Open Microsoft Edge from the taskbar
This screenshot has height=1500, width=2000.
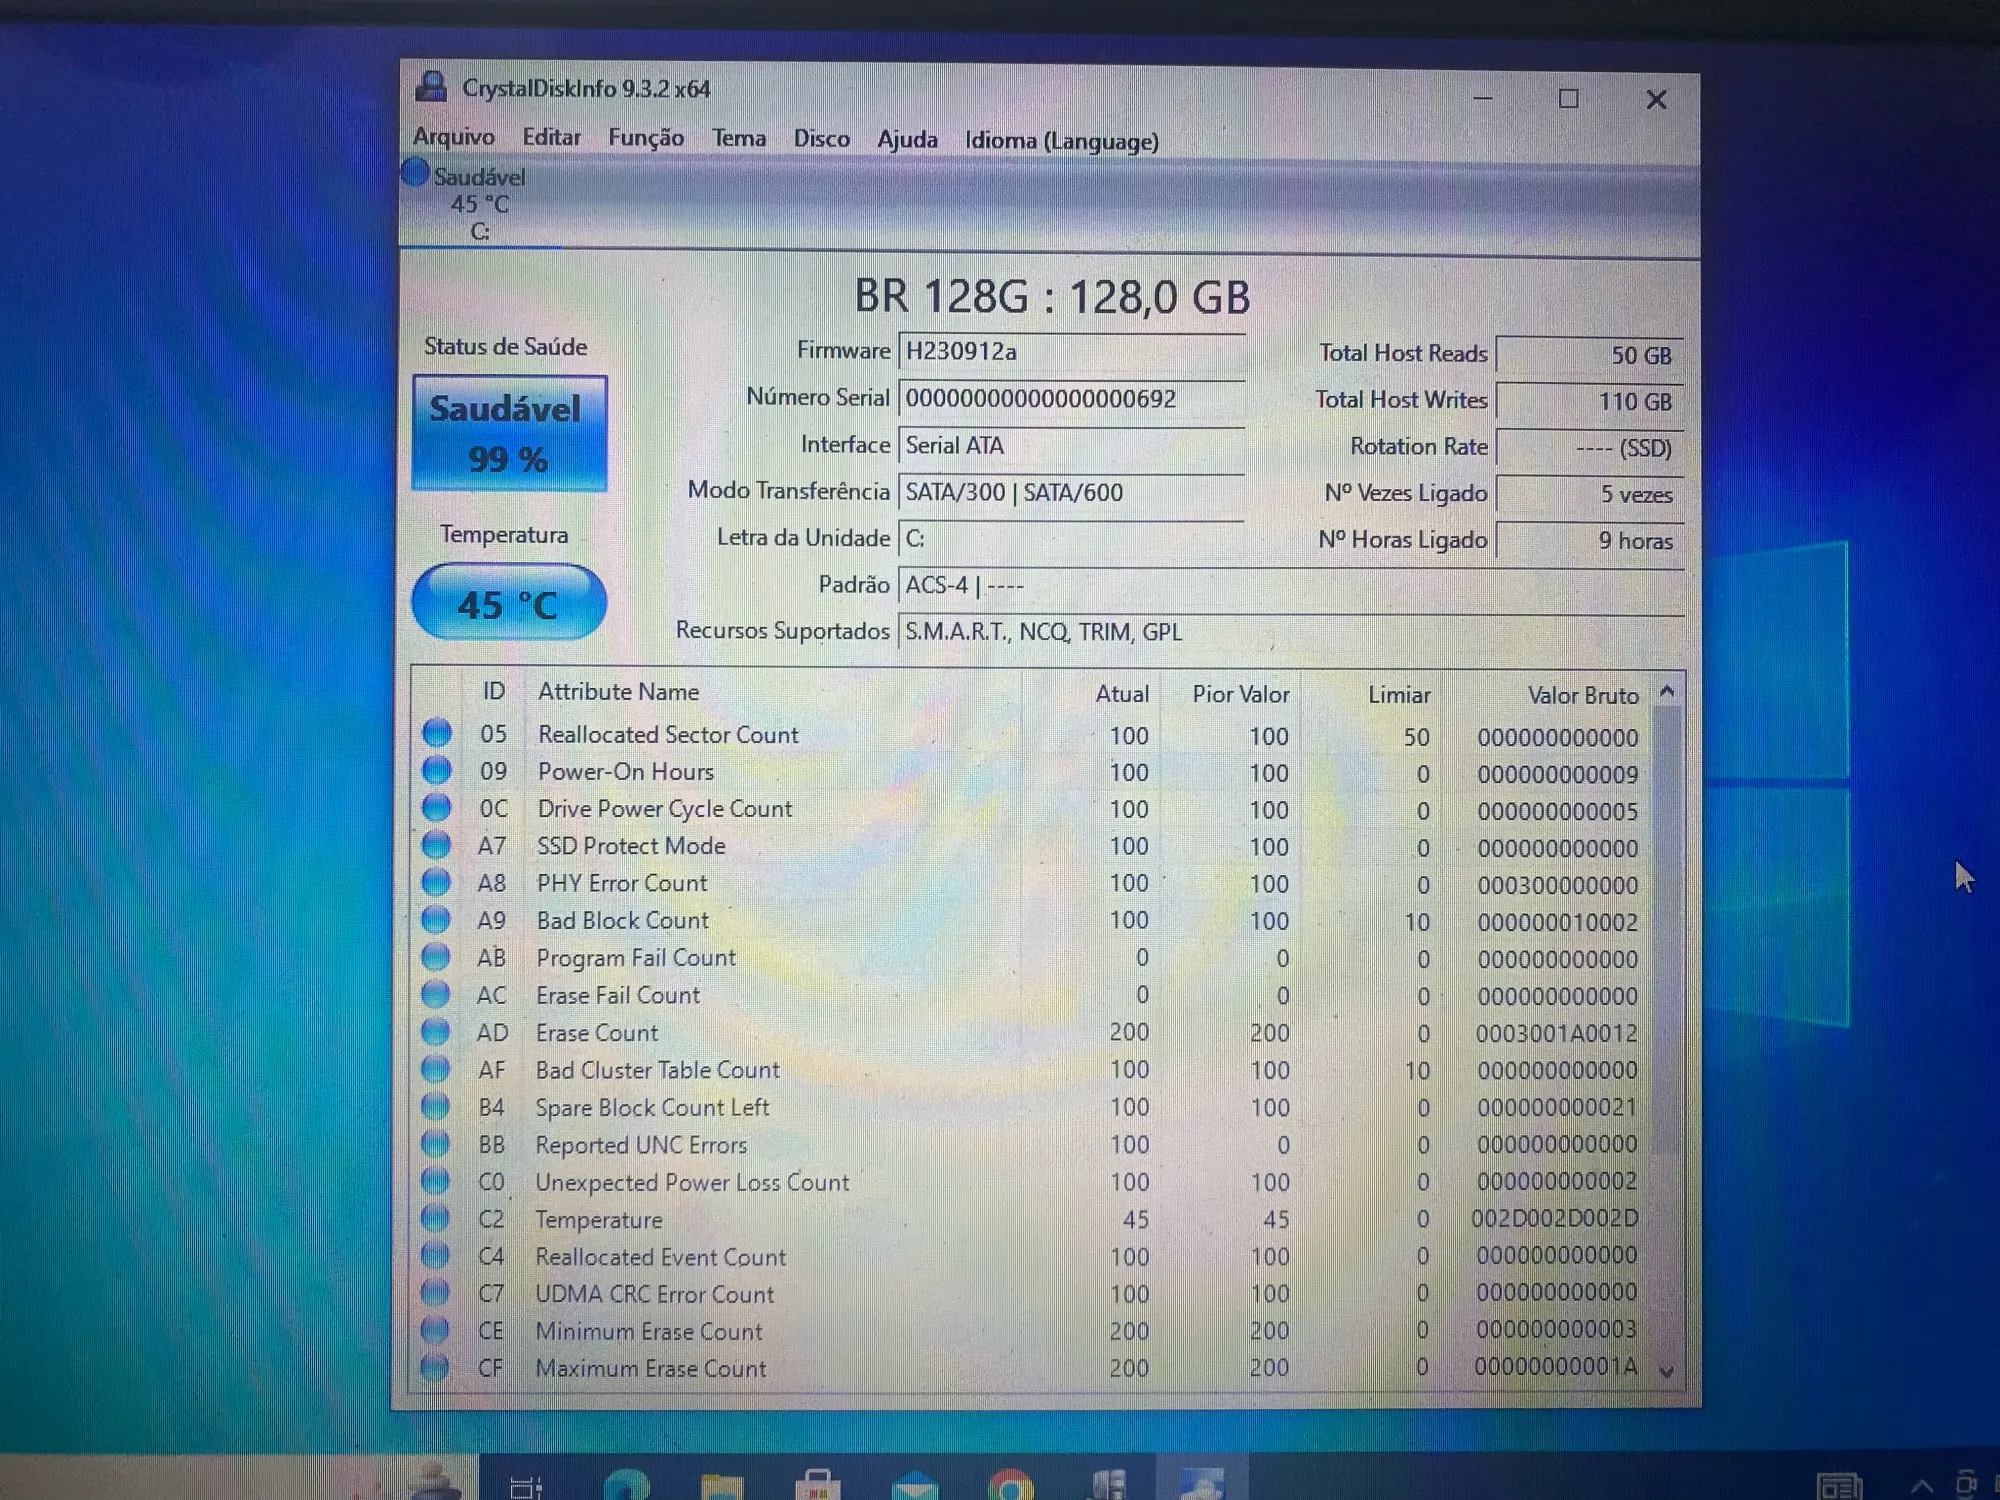pyautogui.click(x=627, y=1484)
